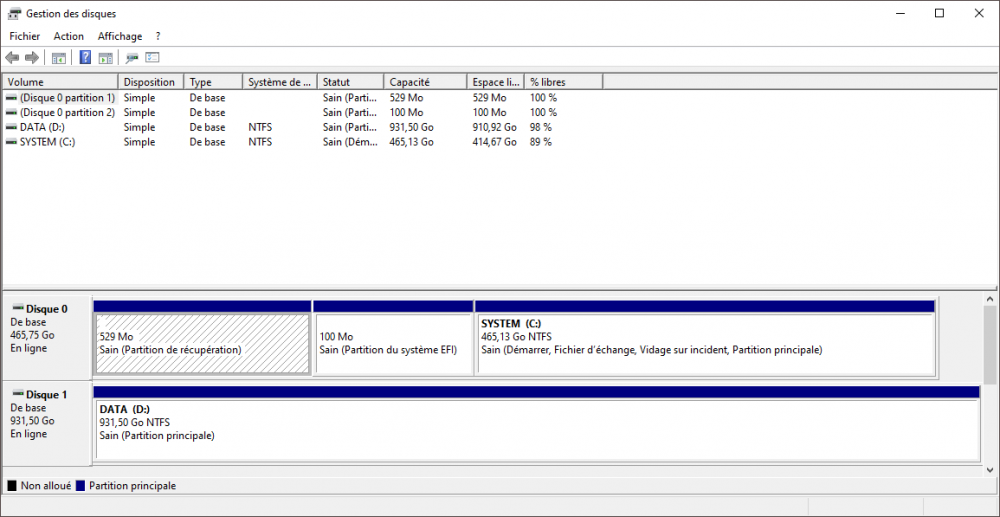Toggle the console tree pane icon
Screen dimensions: 1000x517
(x=59, y=58)
